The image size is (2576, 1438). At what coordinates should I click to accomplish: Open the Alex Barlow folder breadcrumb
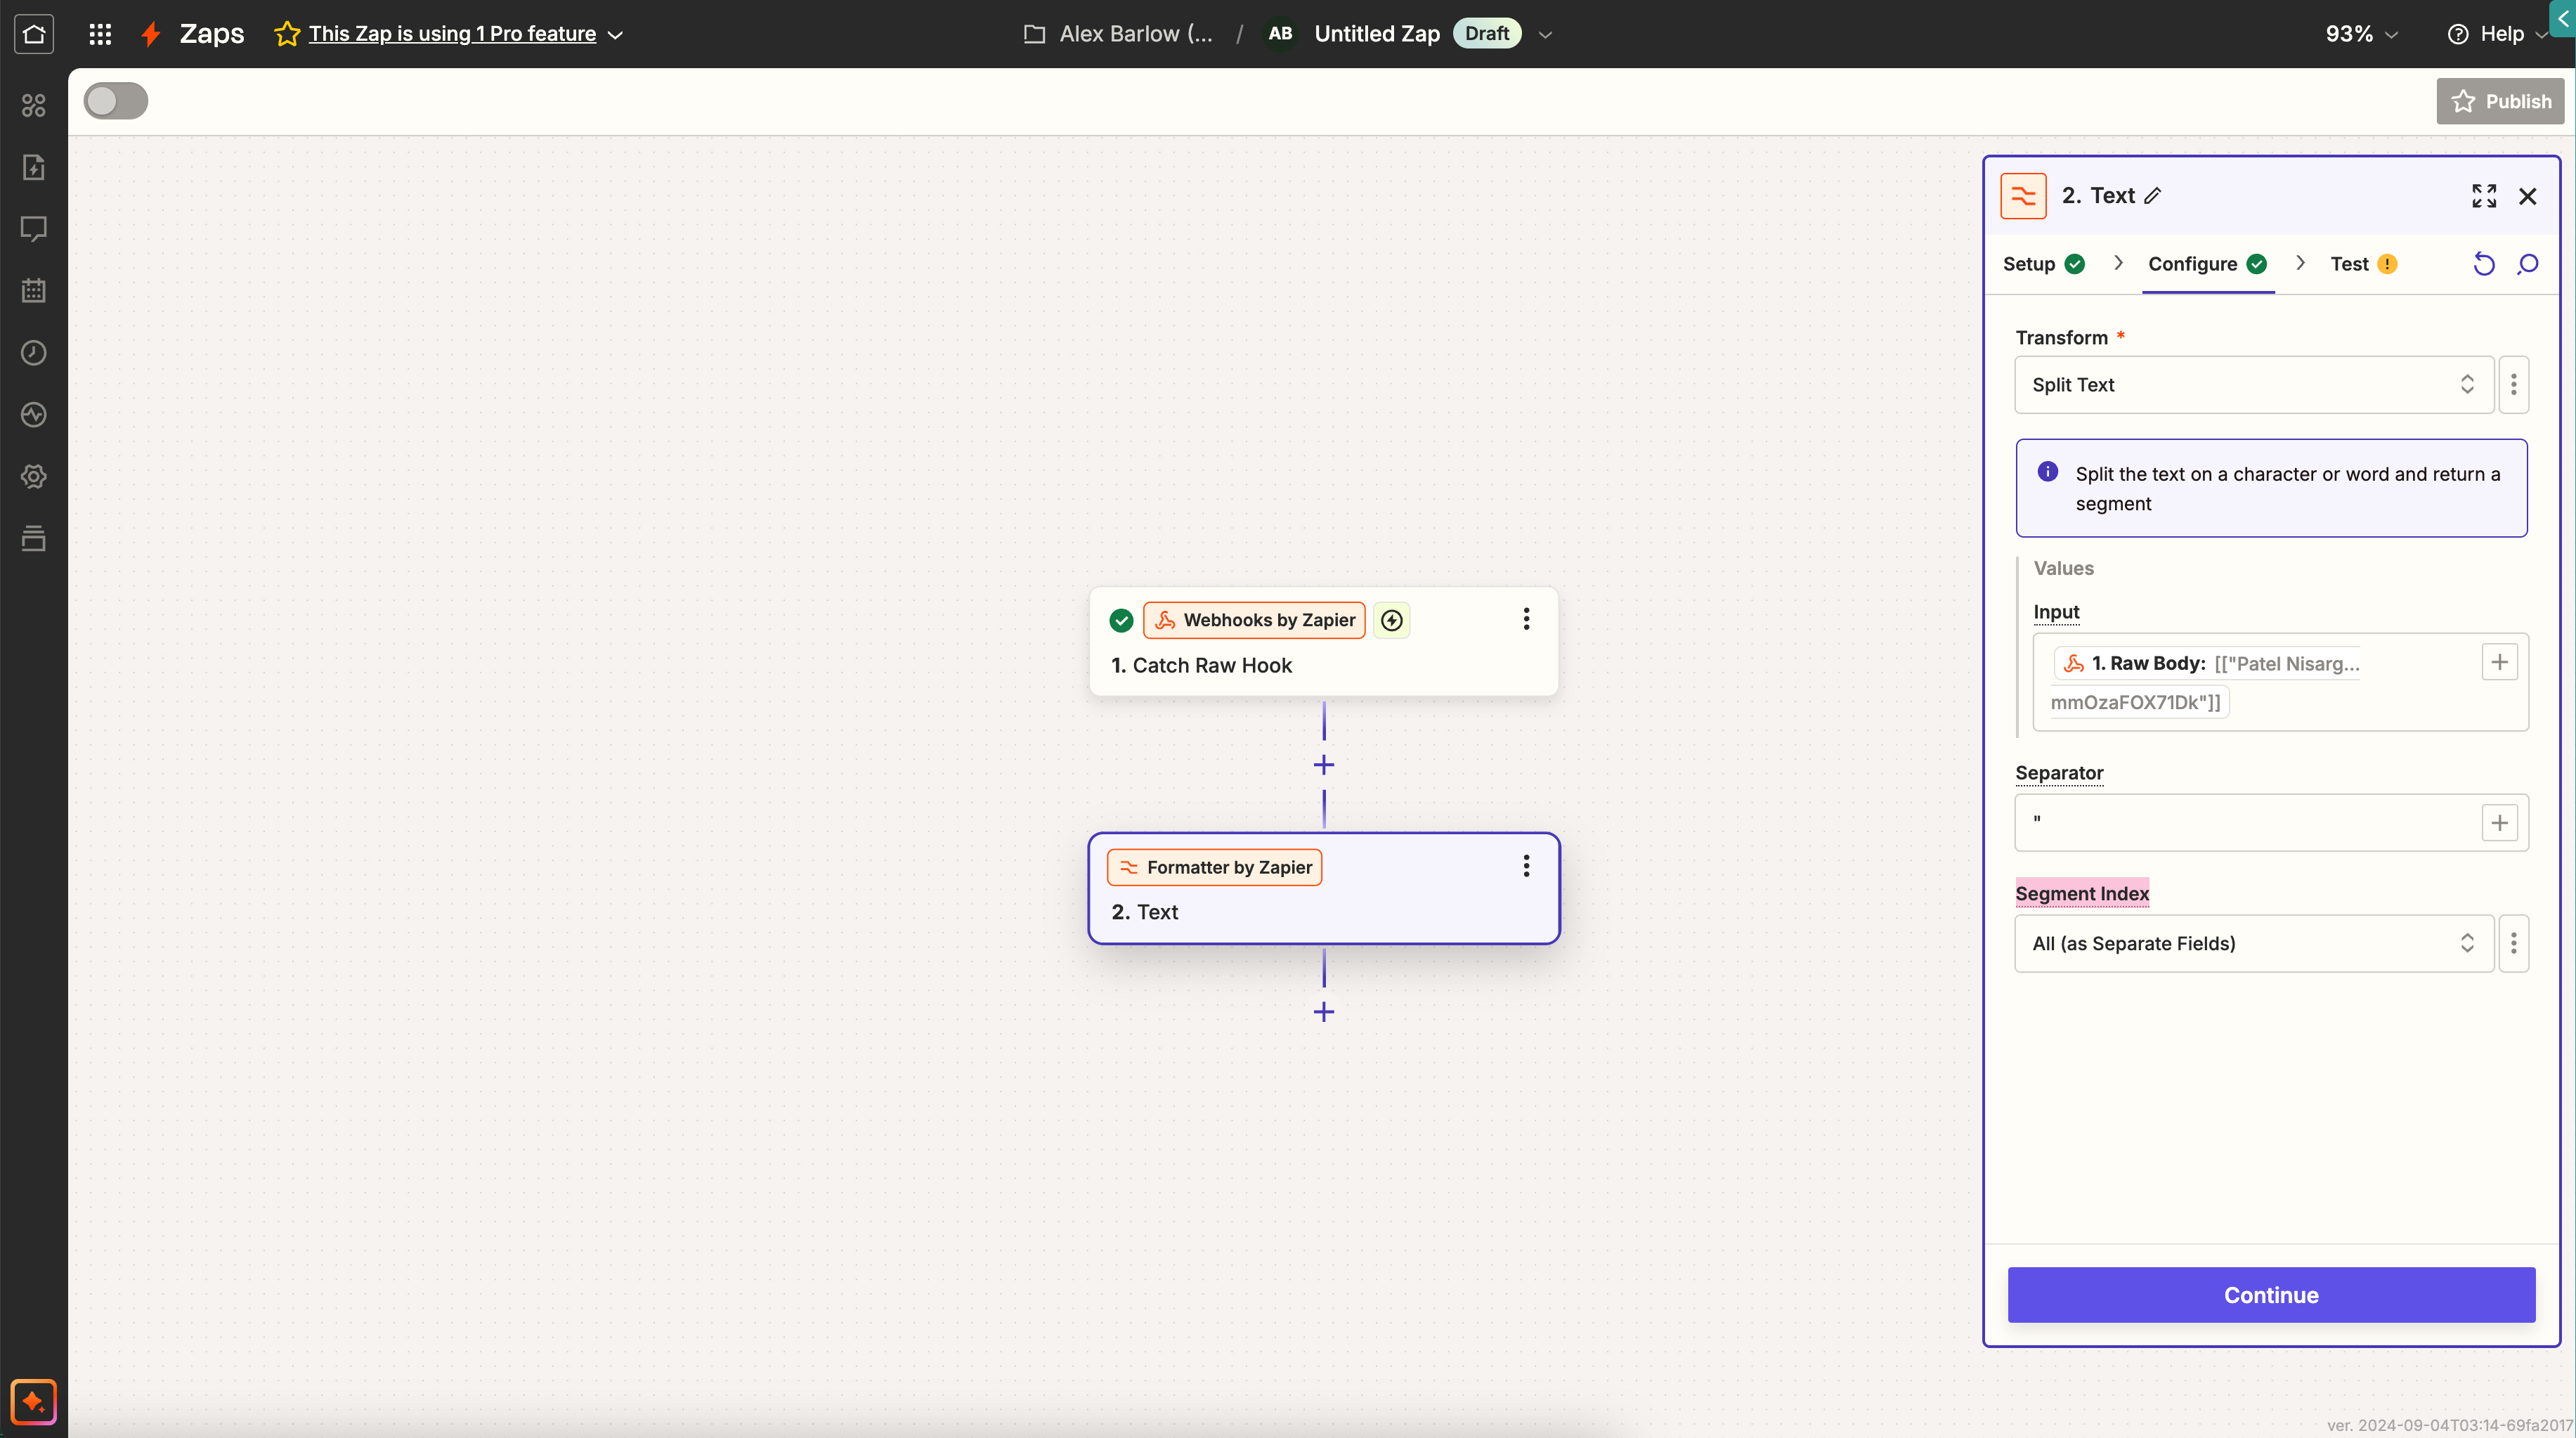[x=1136, y=34]
